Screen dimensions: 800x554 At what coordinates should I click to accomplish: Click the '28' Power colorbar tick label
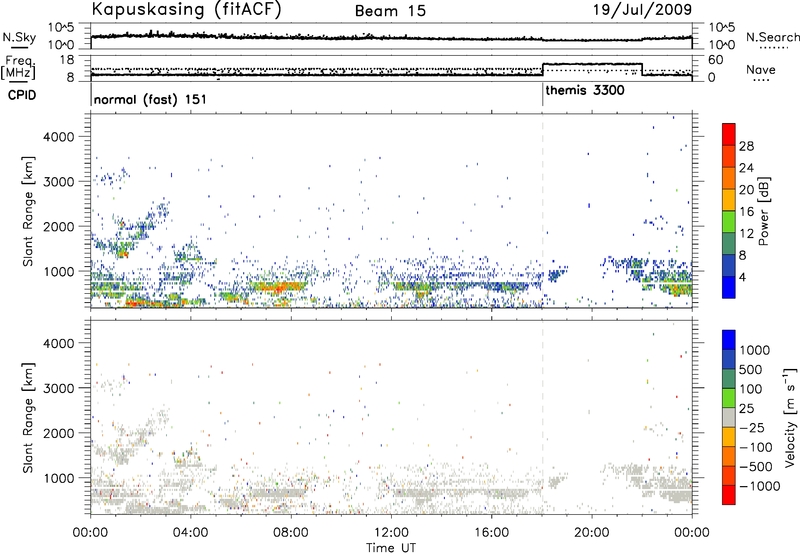tap(746, 146)
